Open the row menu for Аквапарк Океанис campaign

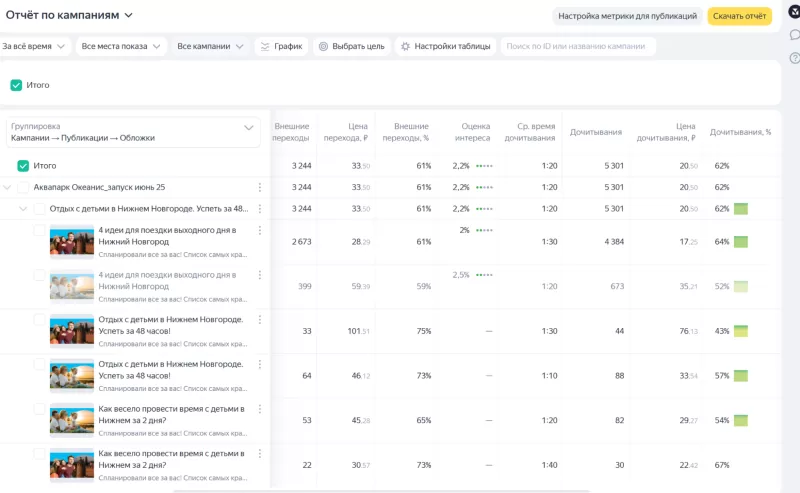coord(260,187)
